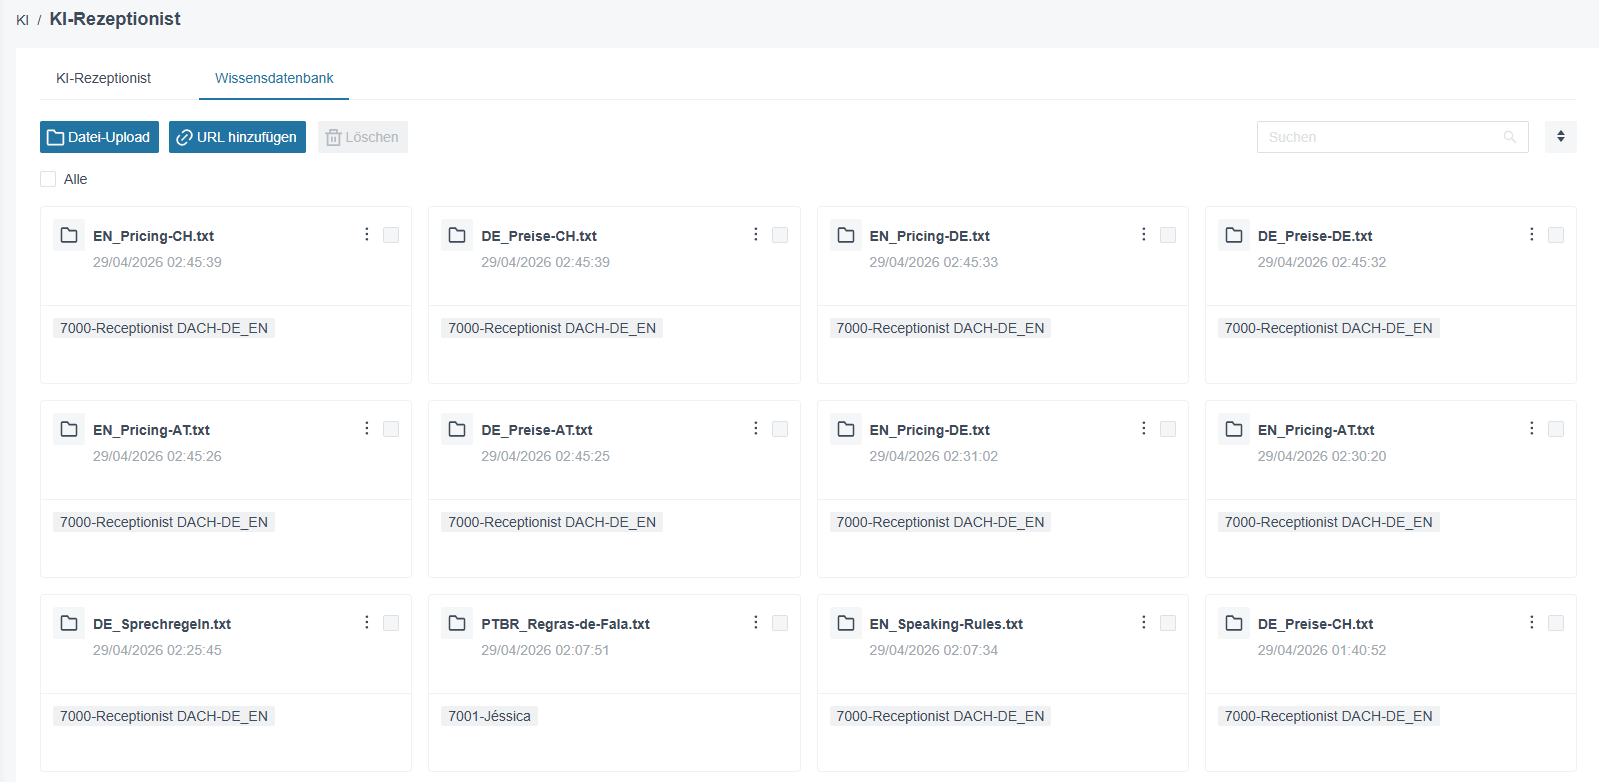Open three-dot menu for DE_Sprechregeln.txt
The height and width of the screenshot is (782, 1599).
pyautogui.click(x=367, y=622)
